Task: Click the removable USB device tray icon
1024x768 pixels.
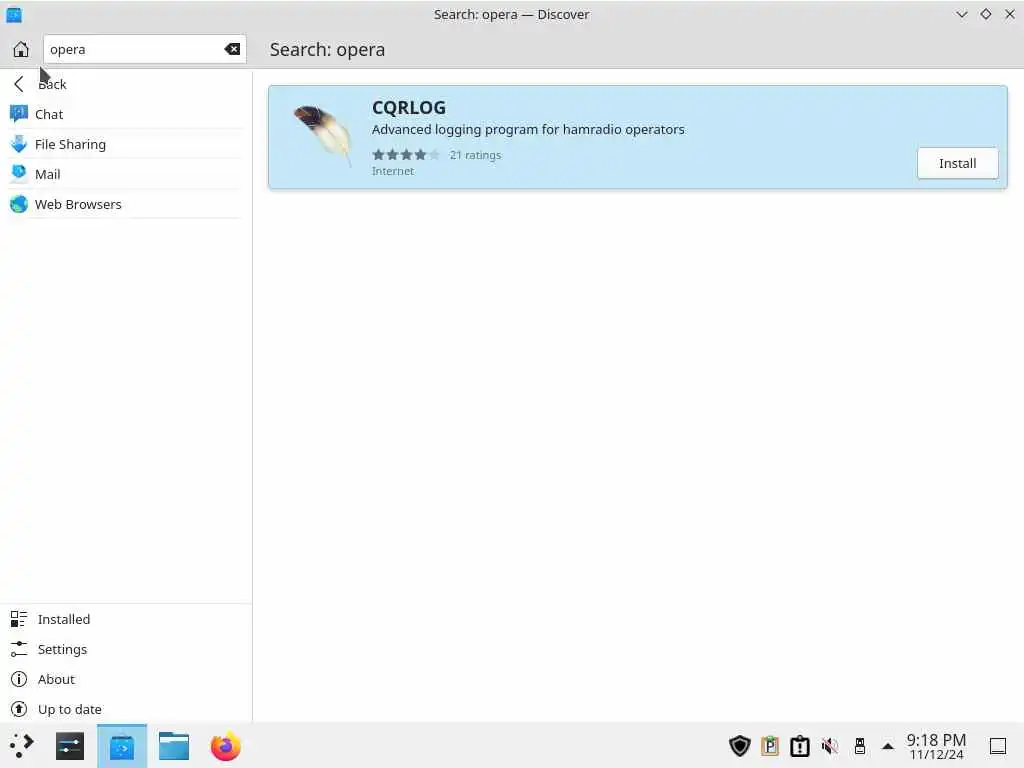Action: (860, 746)
